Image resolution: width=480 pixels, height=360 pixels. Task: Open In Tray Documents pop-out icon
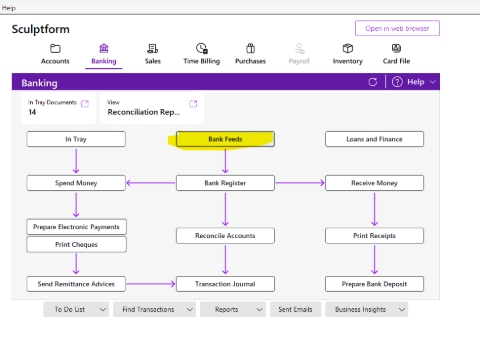(x=85, y=104)
